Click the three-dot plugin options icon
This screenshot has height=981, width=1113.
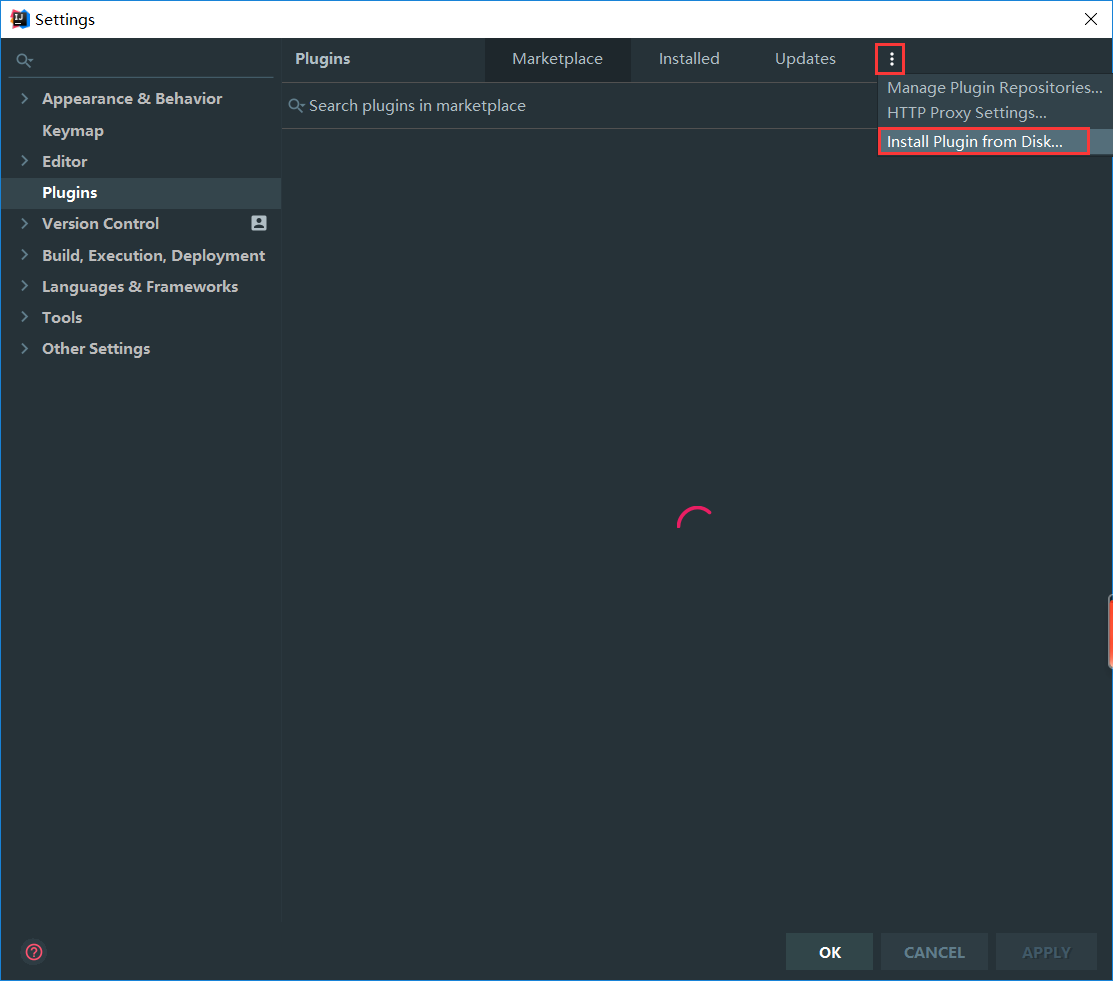(891, 60)
